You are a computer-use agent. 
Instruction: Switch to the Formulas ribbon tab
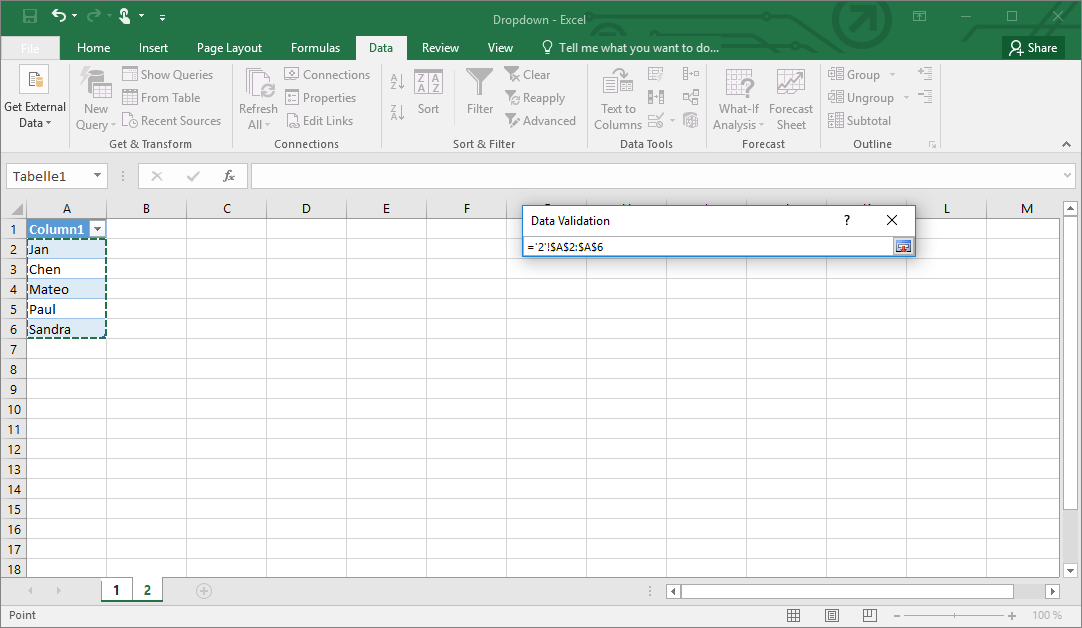315,47
